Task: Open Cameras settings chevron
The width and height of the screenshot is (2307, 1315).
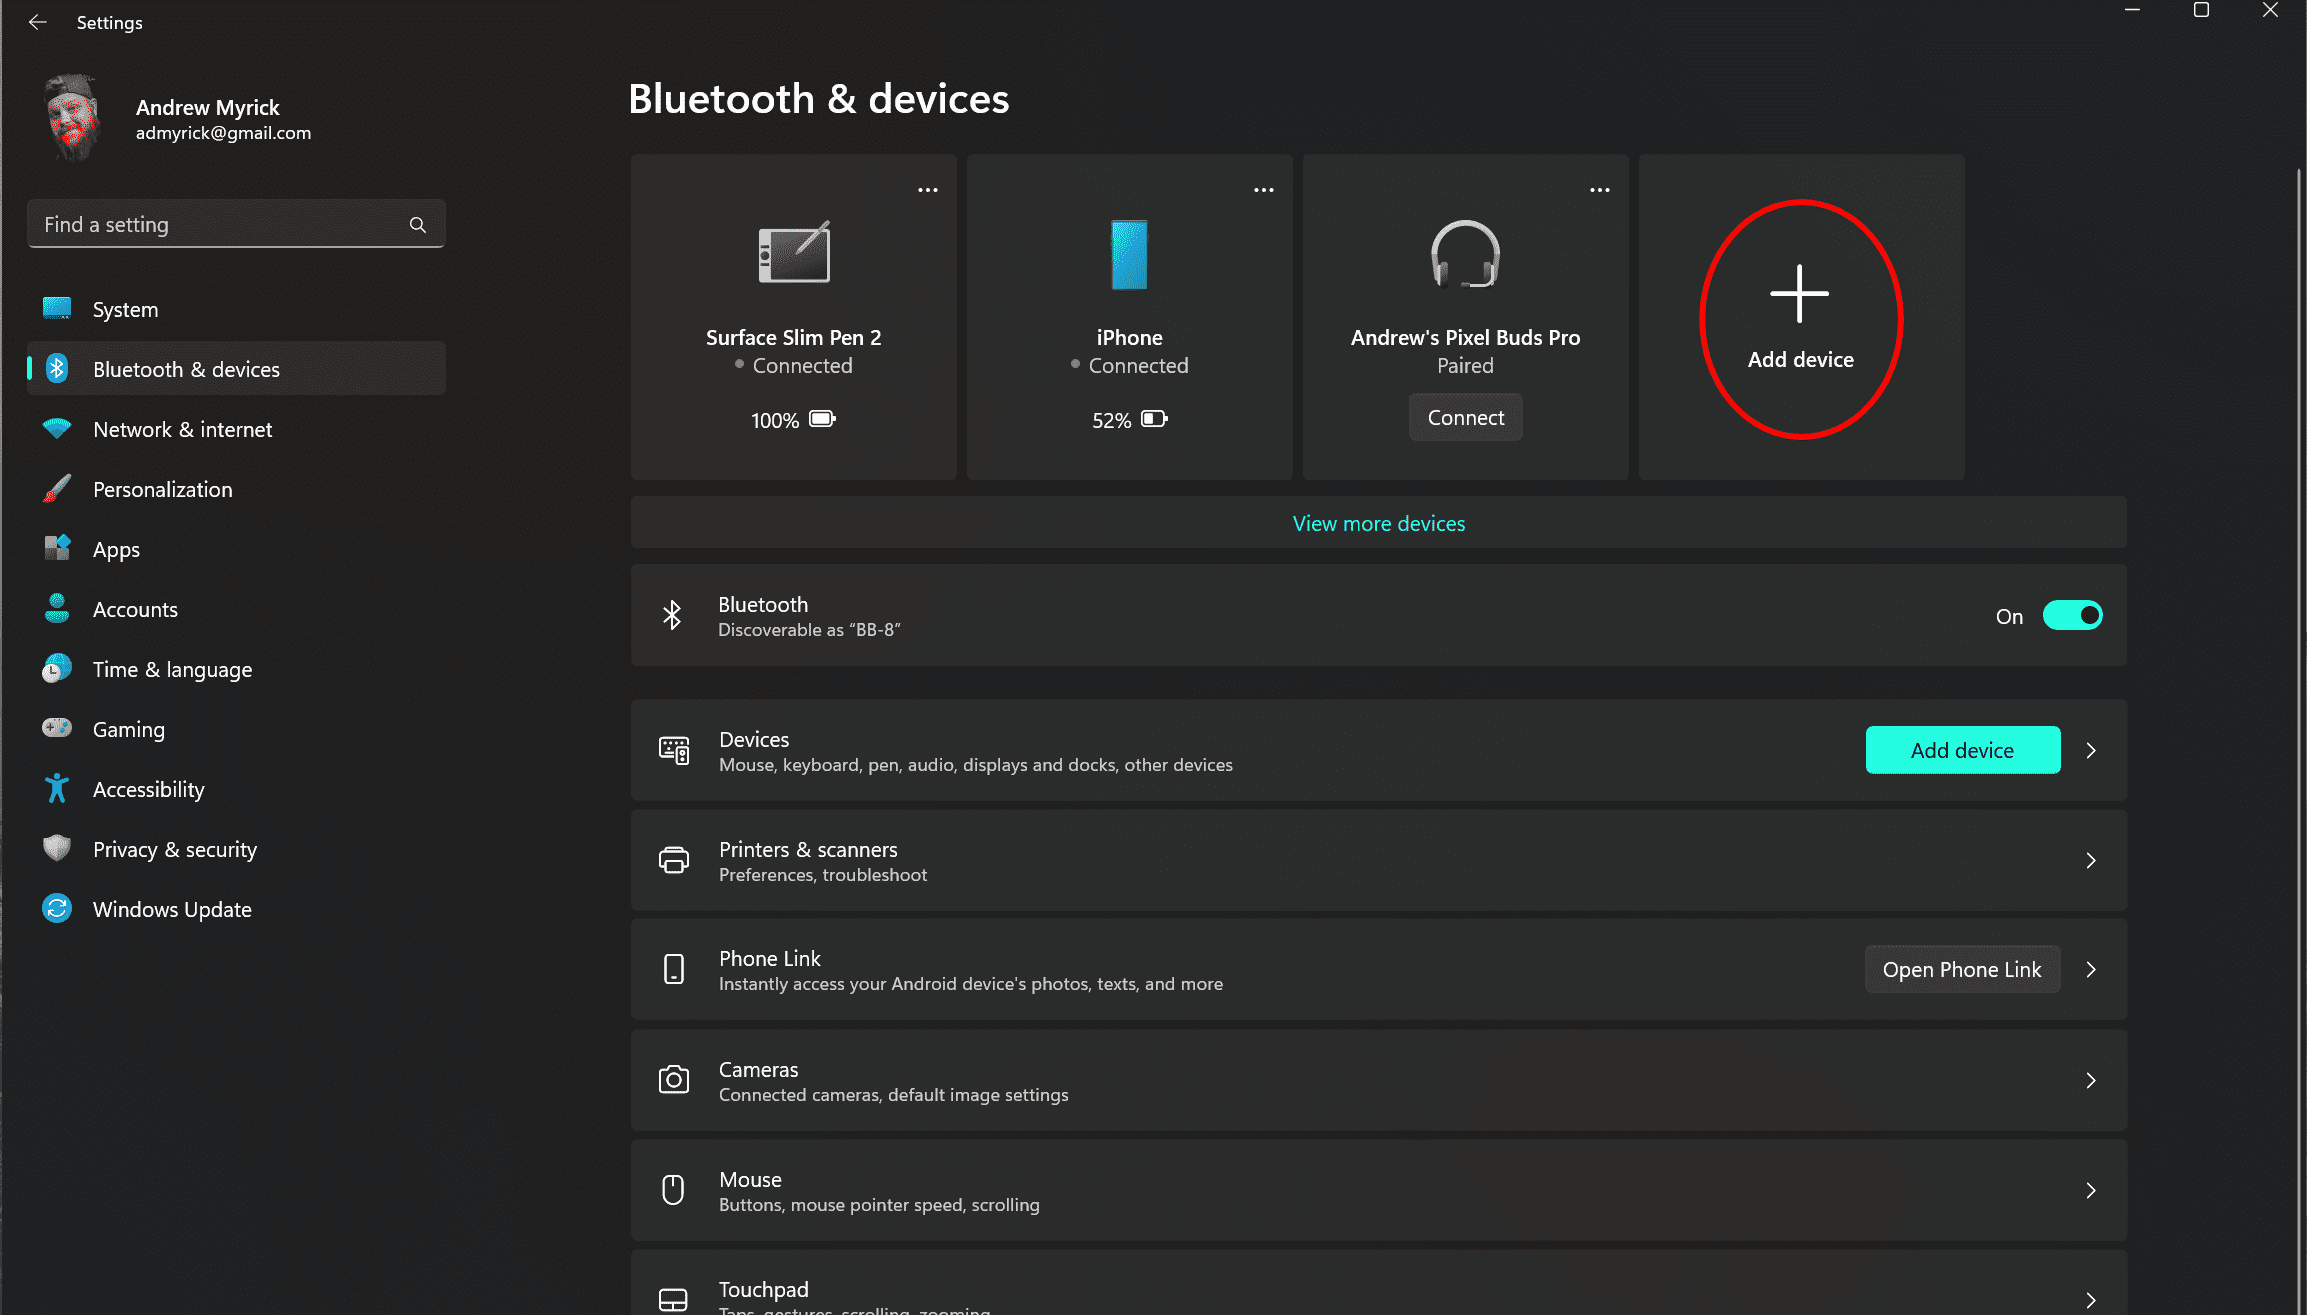Action: click(2091, 1081)
